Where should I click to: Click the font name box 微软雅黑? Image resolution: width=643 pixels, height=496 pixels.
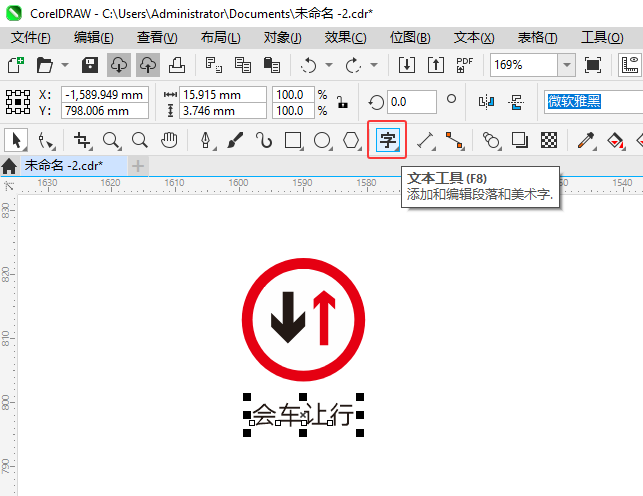(593, 102)
